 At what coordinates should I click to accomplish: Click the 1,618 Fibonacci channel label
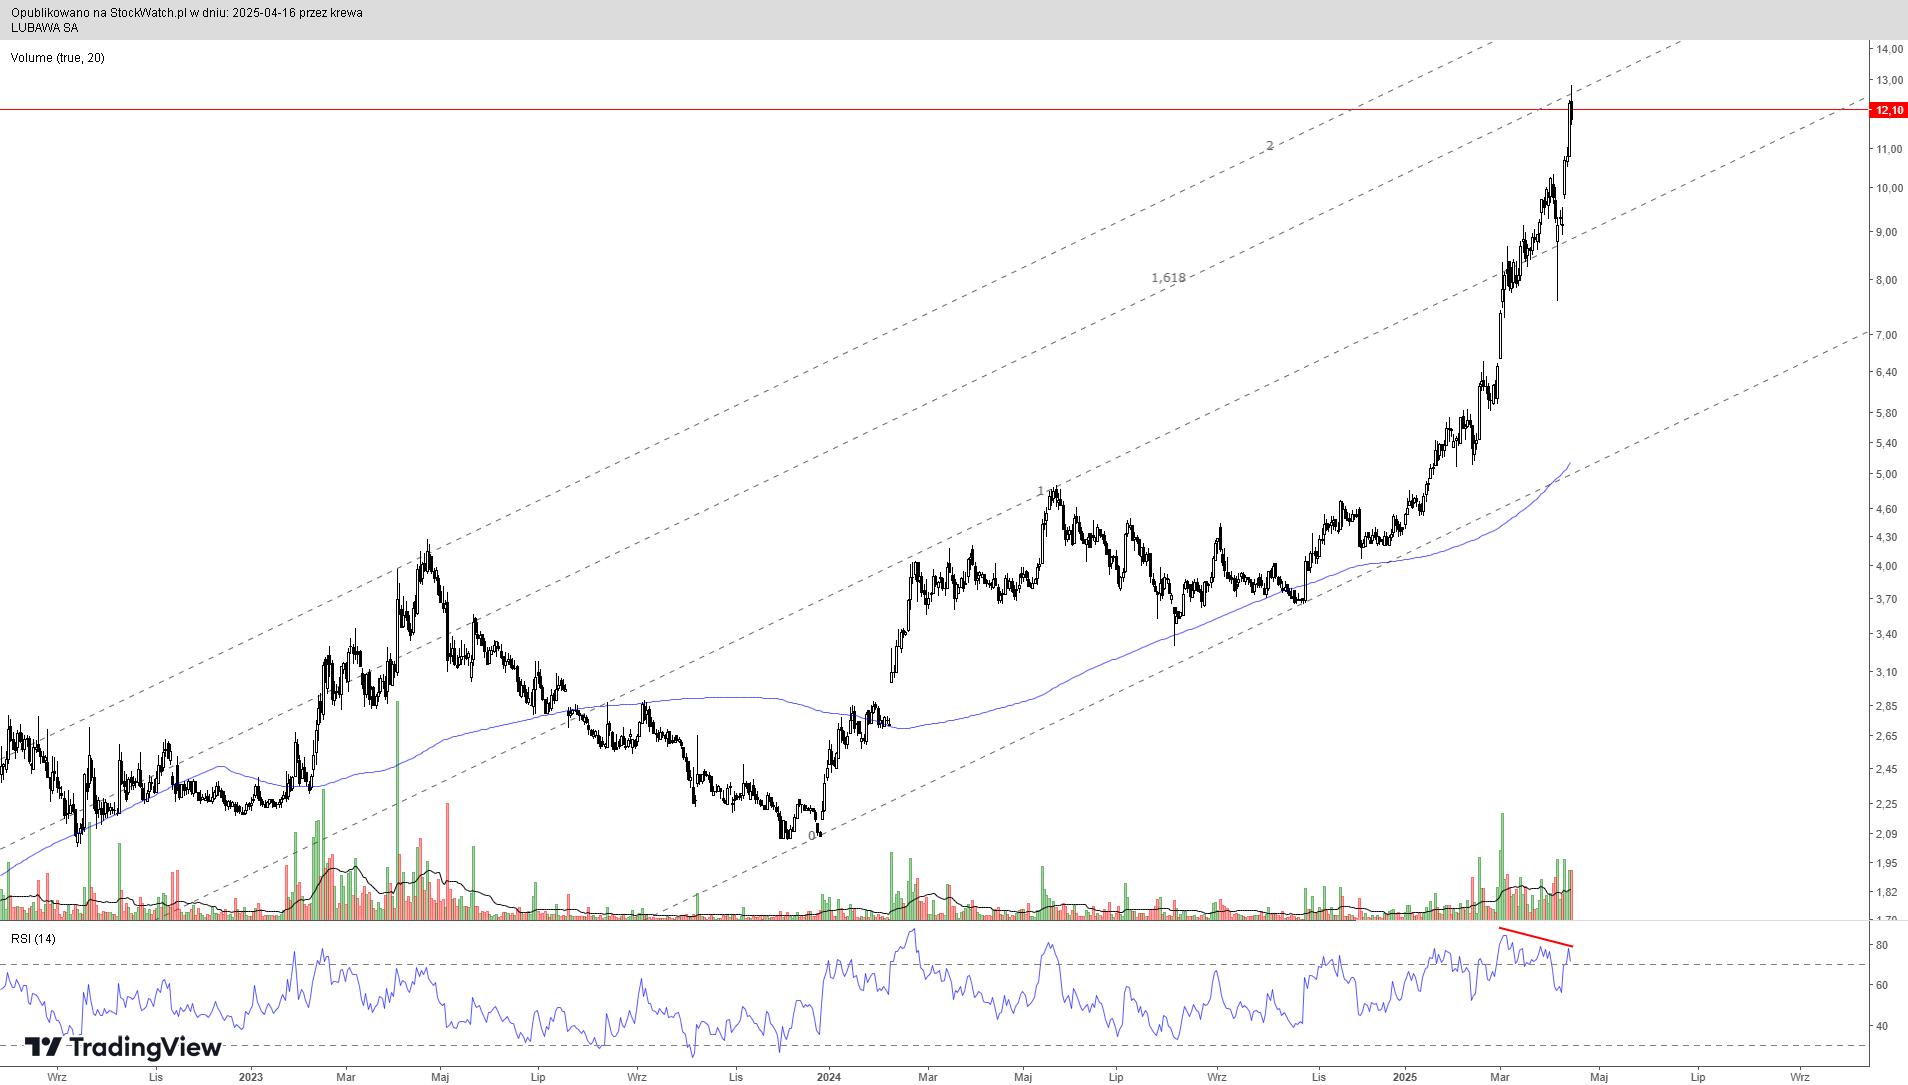(x=1168, y=278)
